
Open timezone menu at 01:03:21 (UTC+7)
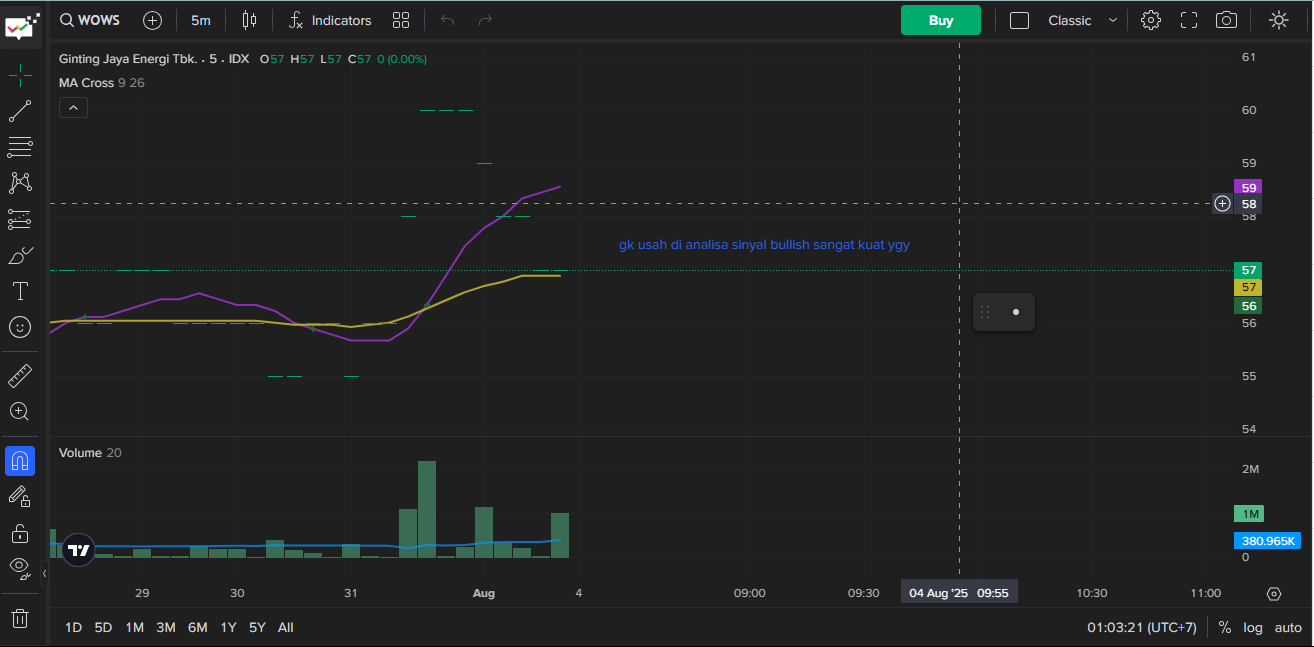pos(1141,627)
